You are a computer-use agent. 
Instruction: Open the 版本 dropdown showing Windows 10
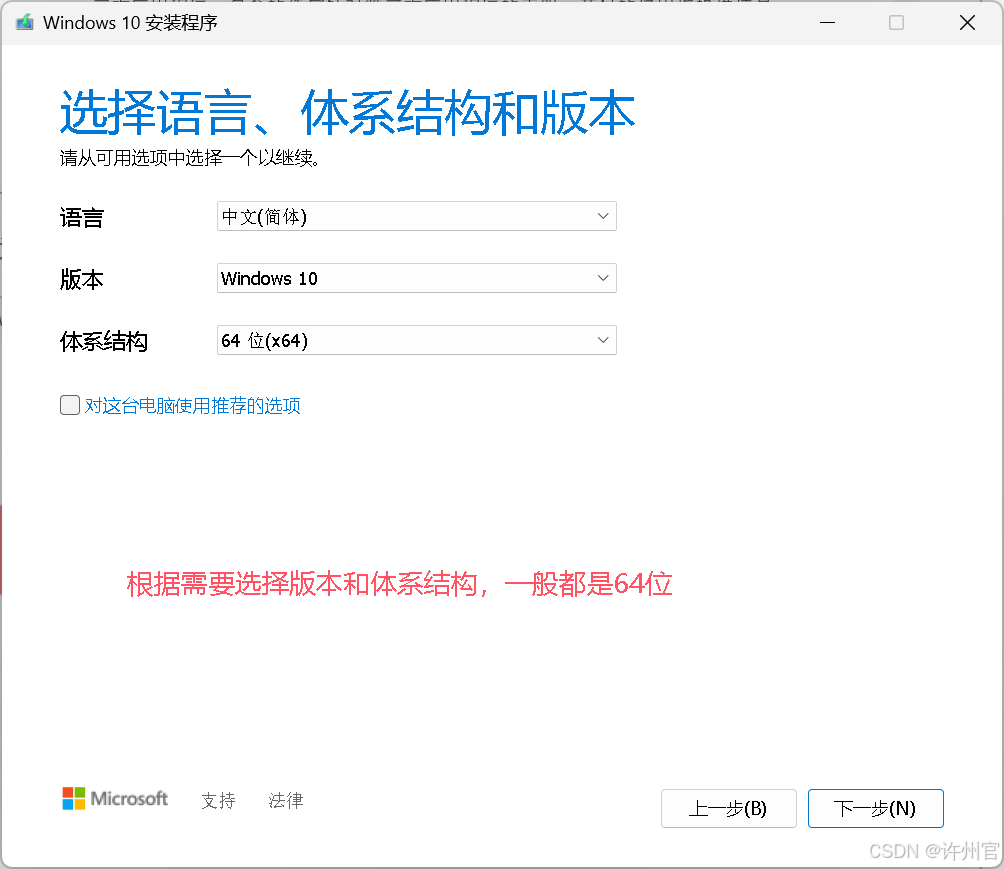pos(417,278)
